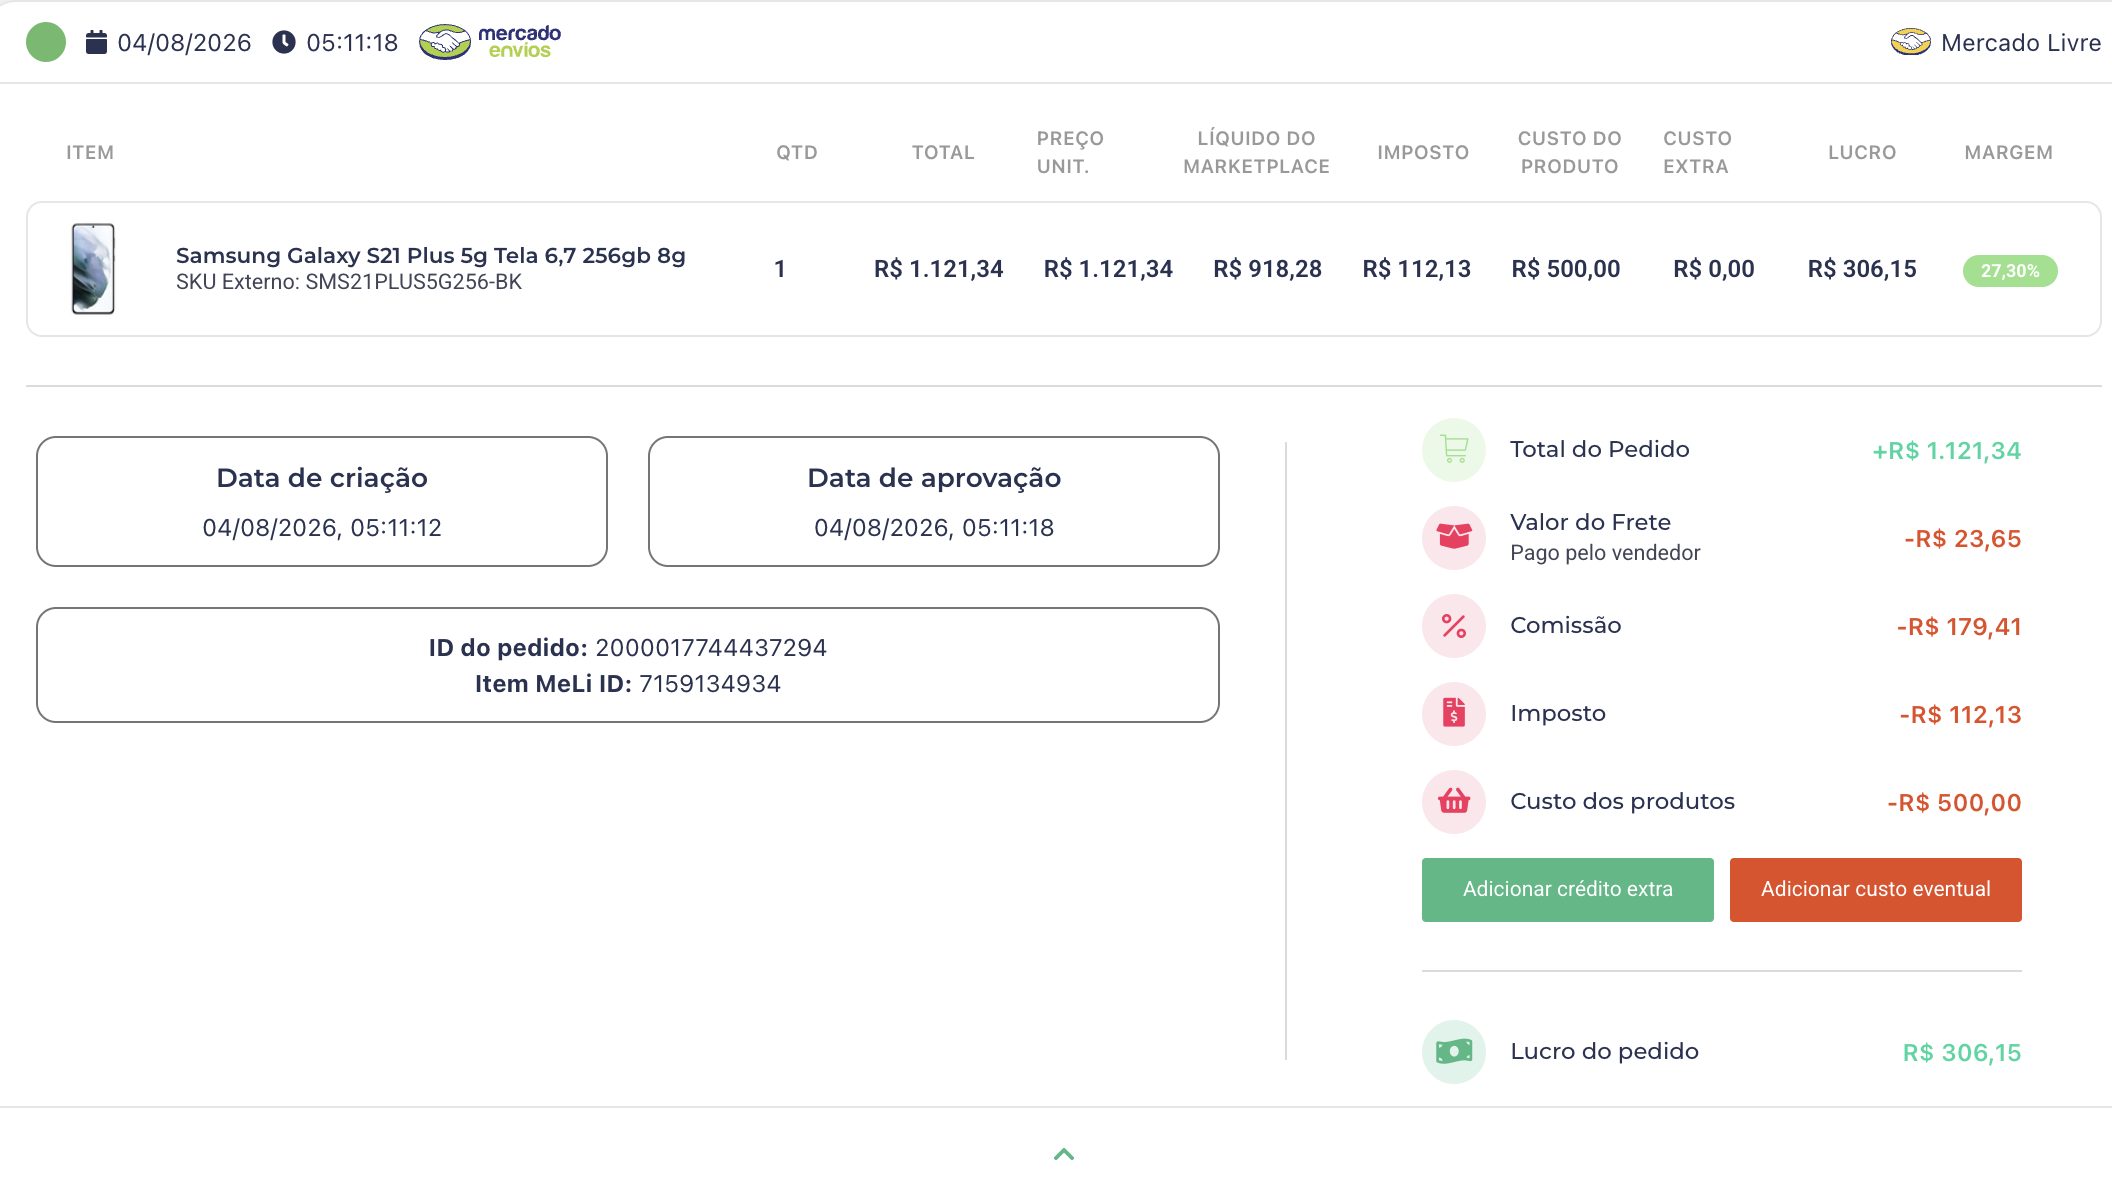
Task: Click the percent icon for Comissão
Action: coord(1454,626)
